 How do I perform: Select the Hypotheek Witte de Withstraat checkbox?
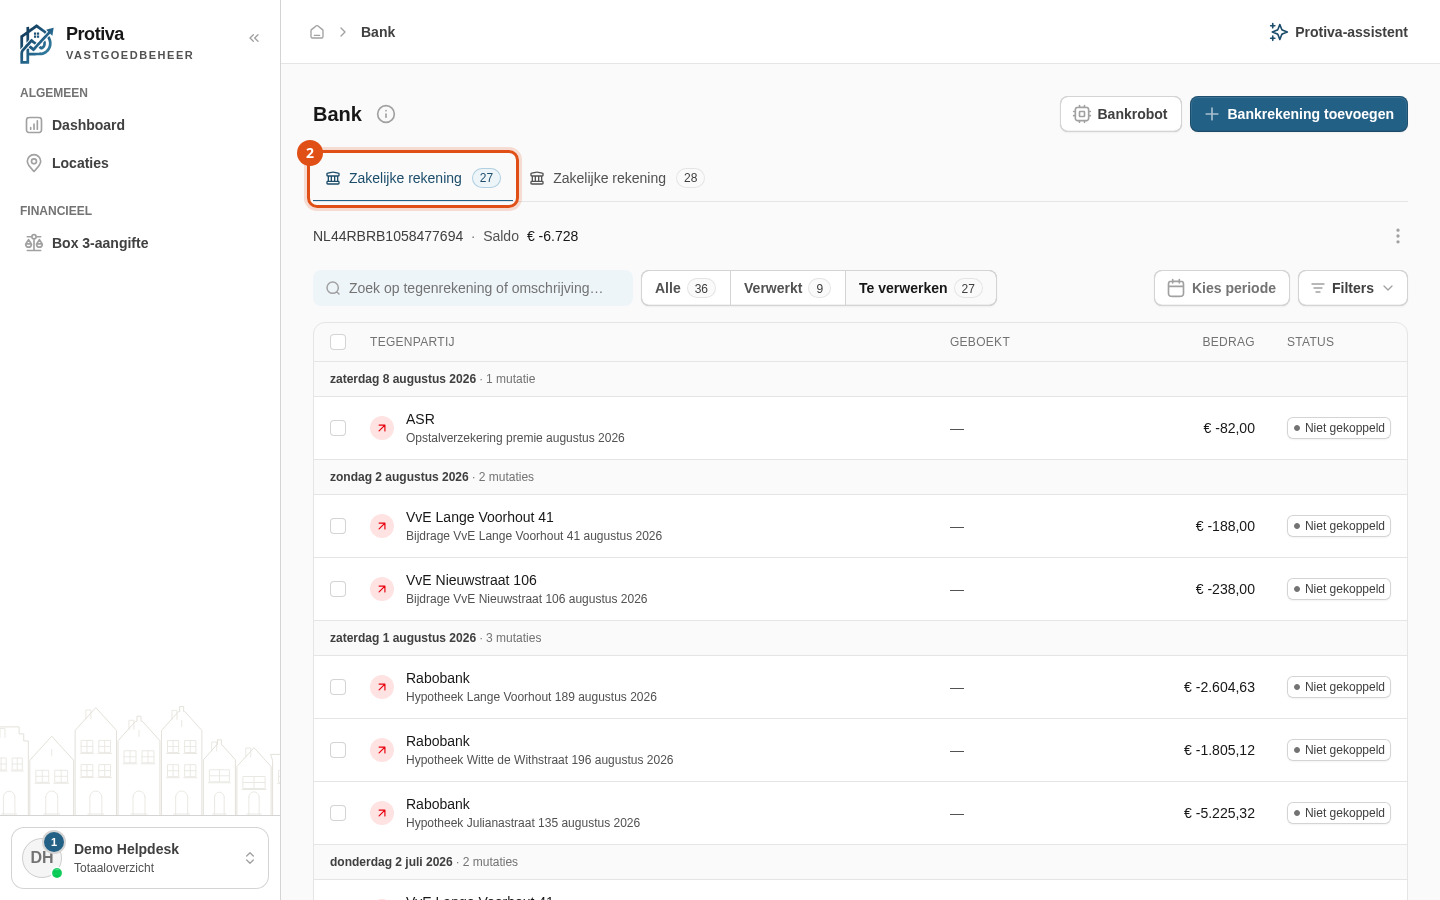(x=338, y=750)
